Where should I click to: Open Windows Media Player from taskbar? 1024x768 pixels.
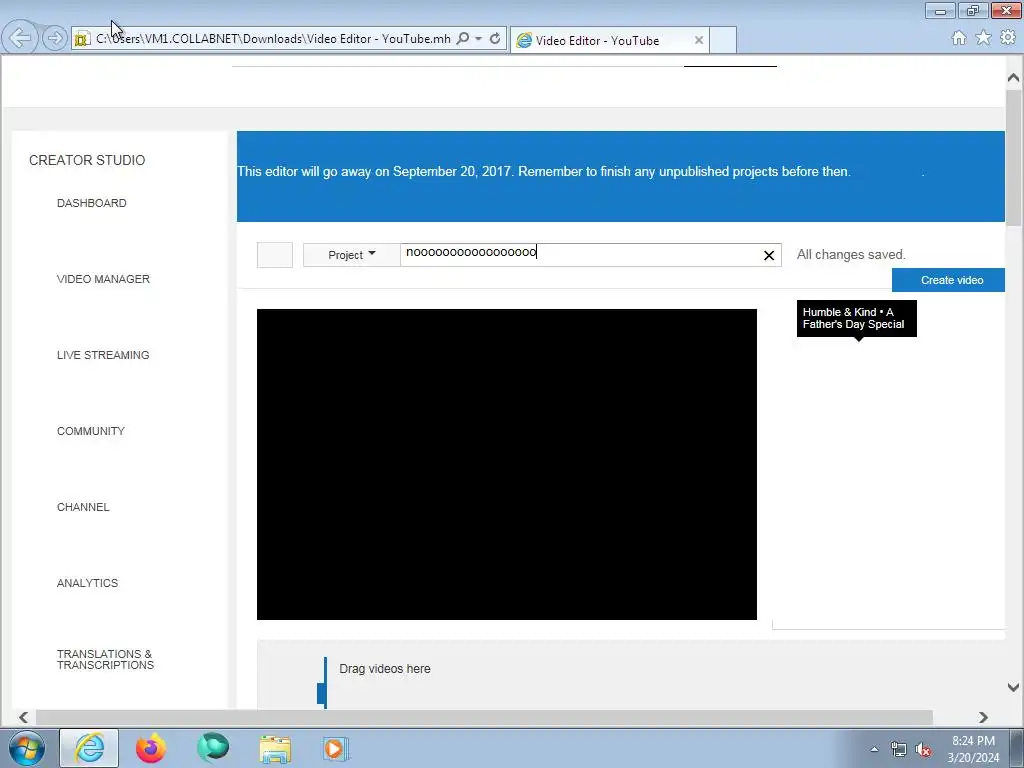point(336,748)
